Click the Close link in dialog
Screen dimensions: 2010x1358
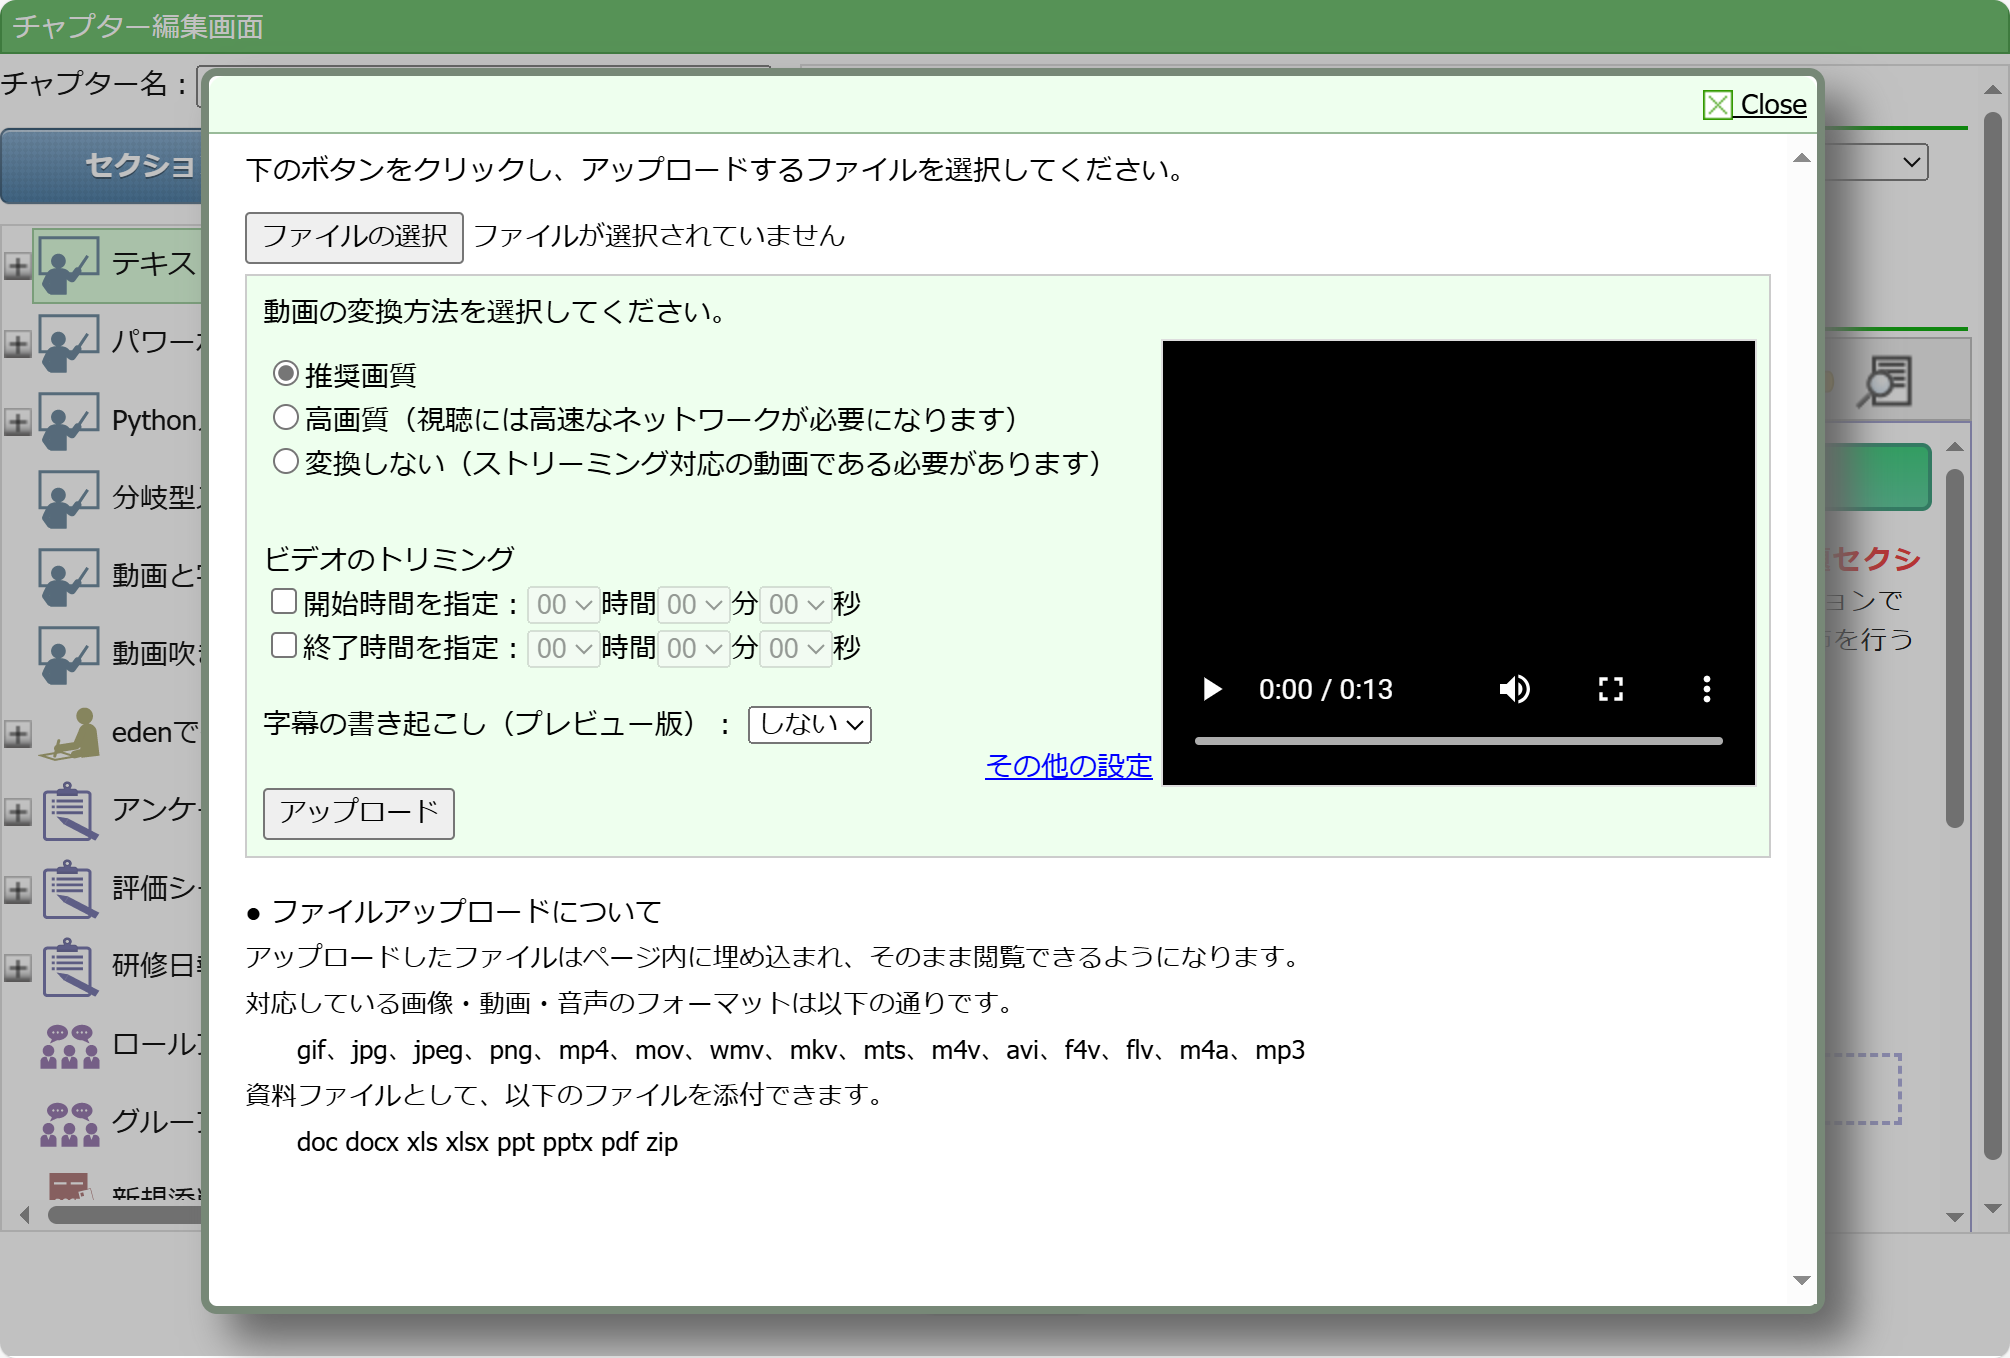point(1755,104)
